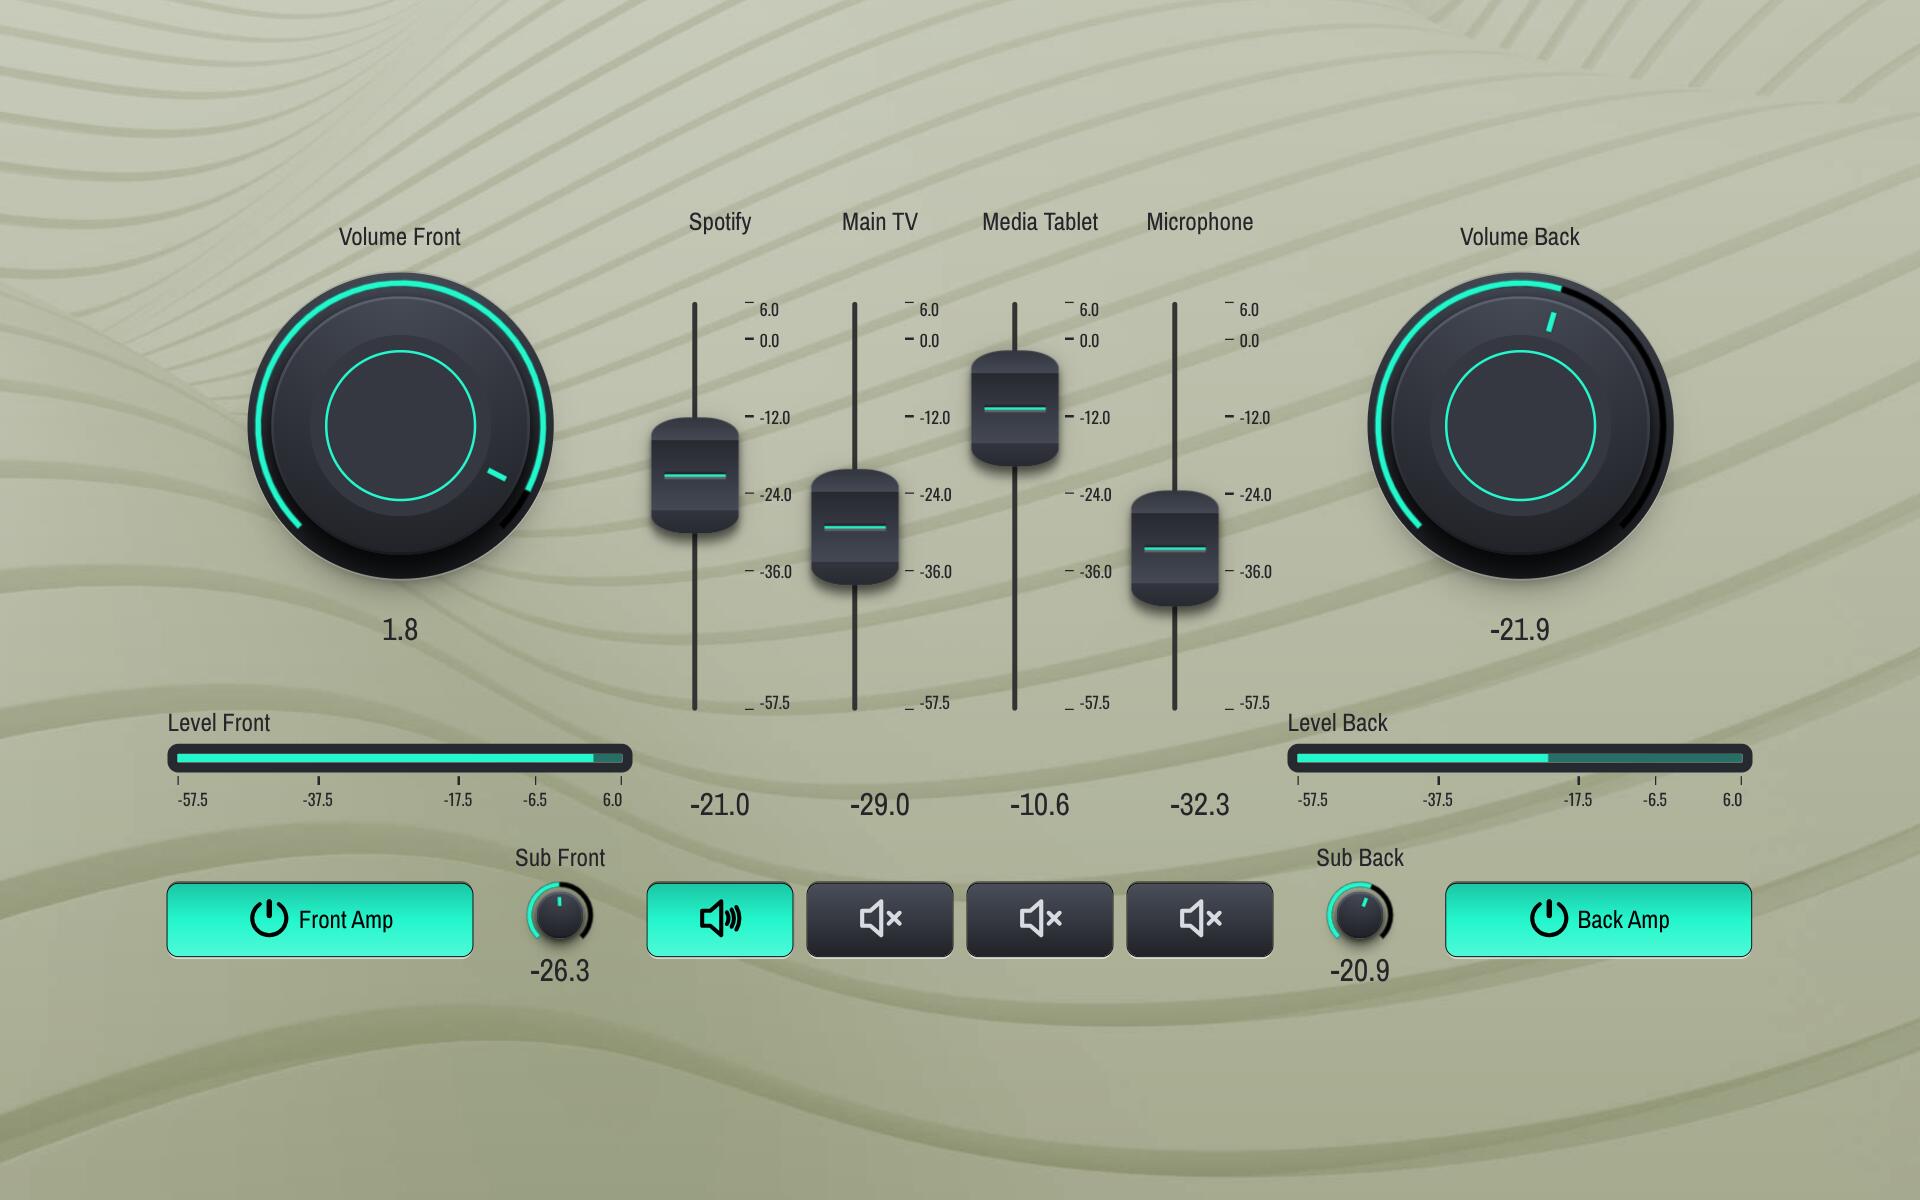This screenshot has height=1200, width=1920.
Task: Click the Sub Back knob
Action: click(x=1359, y=914)
